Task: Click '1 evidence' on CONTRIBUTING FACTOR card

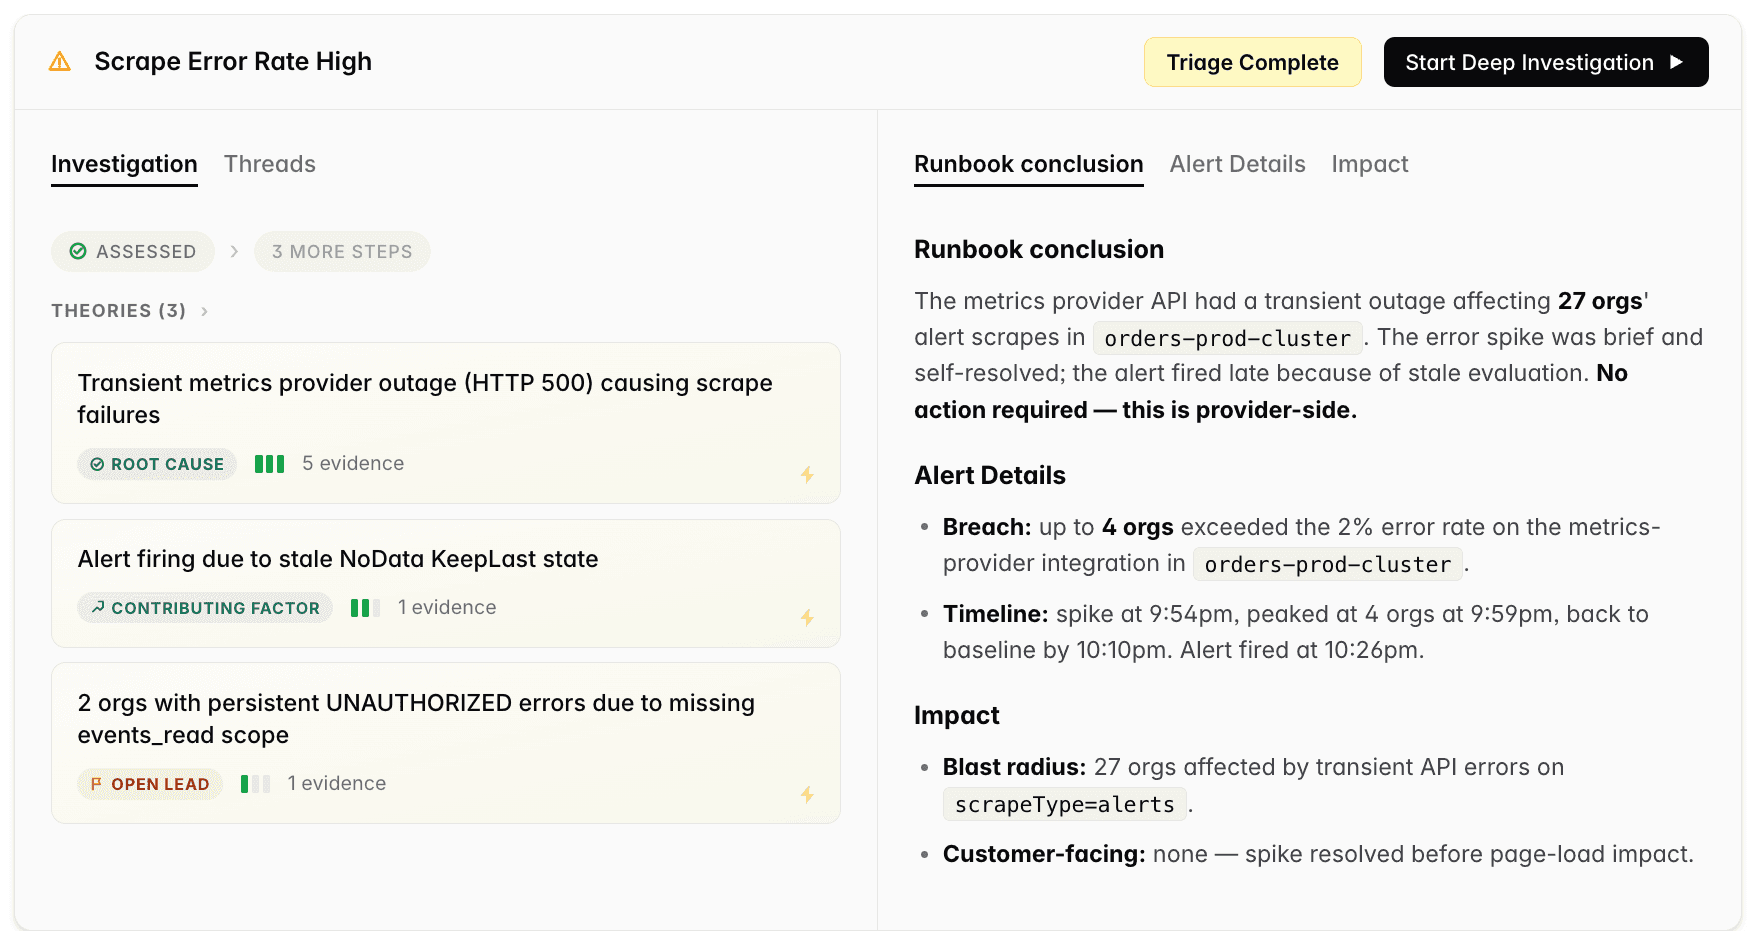Action: click(x=447, y=607)
